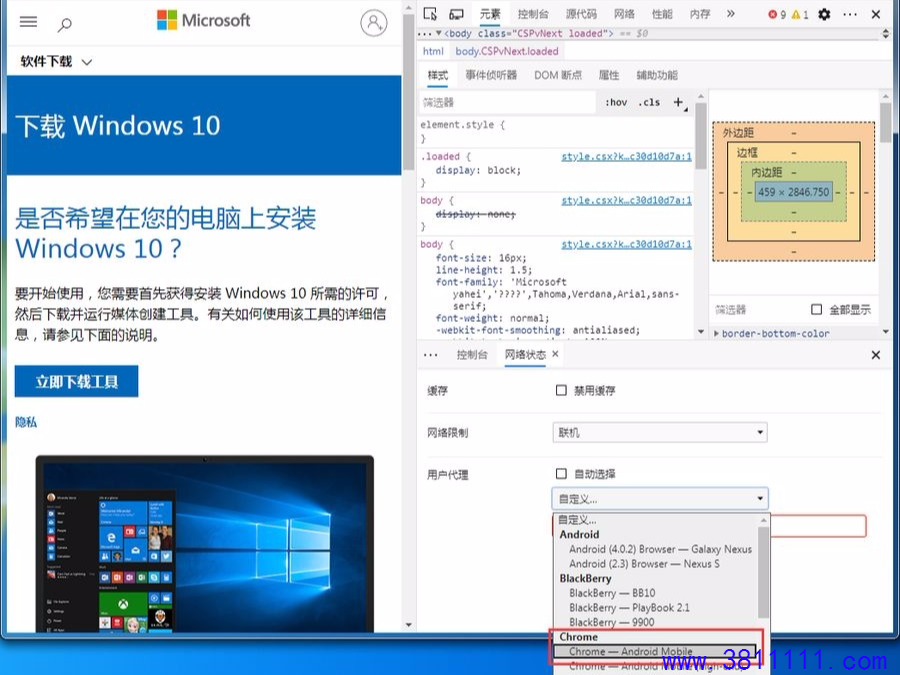This screenshot has width=900, height=675.
Task: Select the 样式 sub-tab
Action: click(437, 75)
